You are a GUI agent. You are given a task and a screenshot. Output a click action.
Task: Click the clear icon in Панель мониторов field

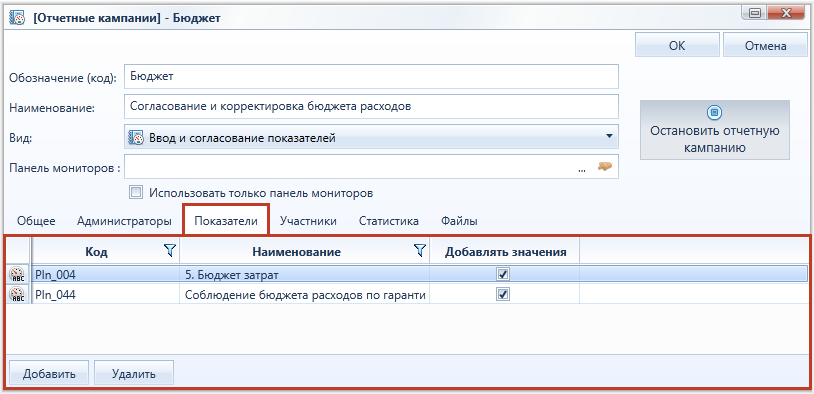click(604, 167)
